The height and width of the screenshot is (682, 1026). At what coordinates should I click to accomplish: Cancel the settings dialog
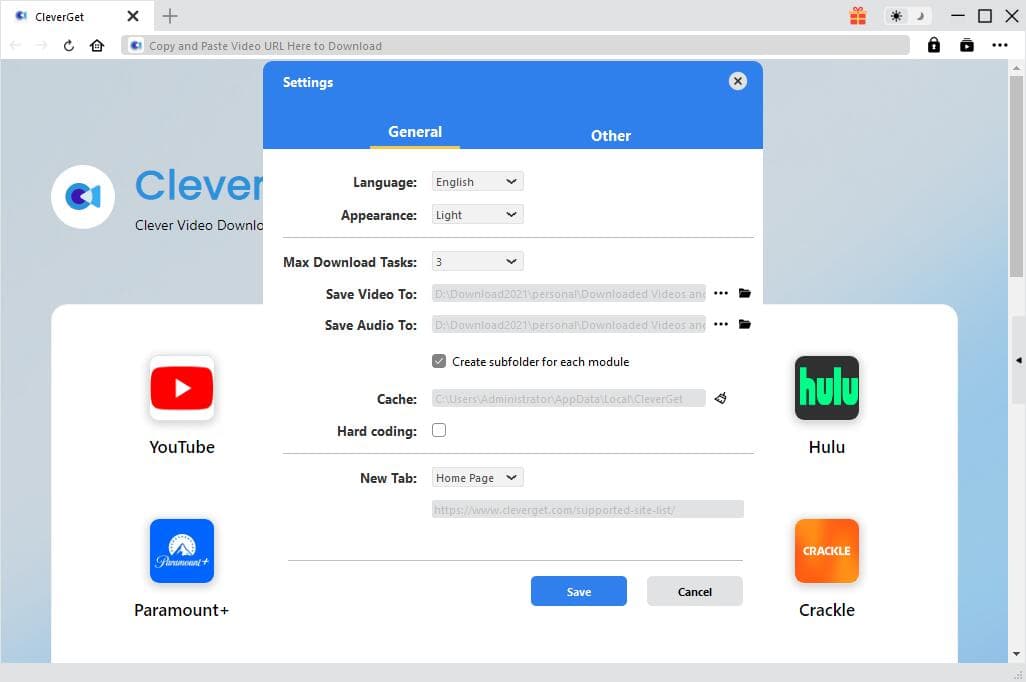point(694,591)
